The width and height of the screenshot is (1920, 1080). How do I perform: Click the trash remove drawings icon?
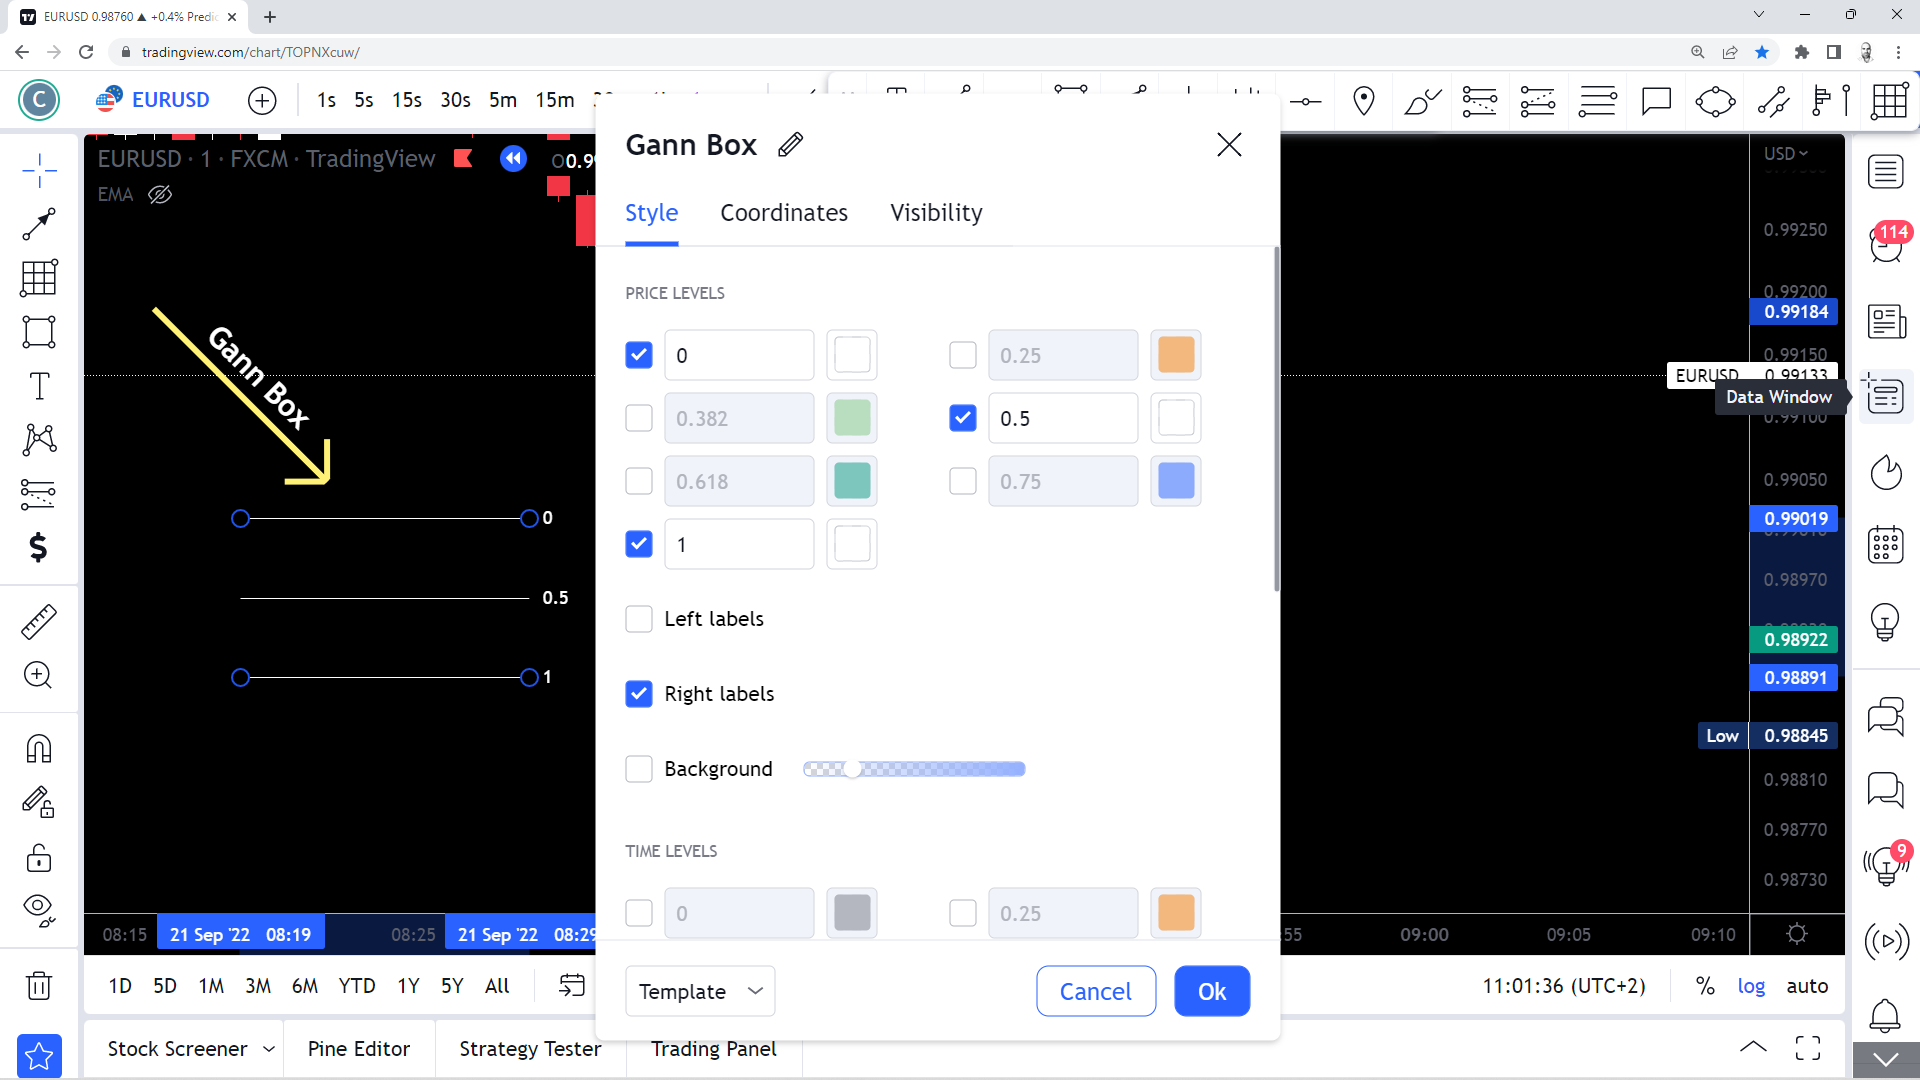[38, 986]
